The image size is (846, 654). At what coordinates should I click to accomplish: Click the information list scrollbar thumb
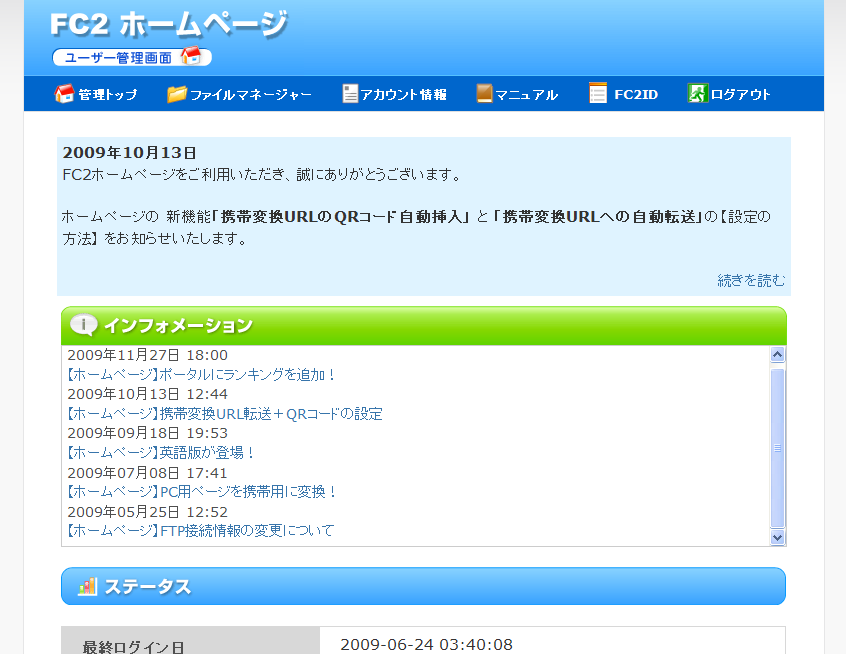pos(777,448)
